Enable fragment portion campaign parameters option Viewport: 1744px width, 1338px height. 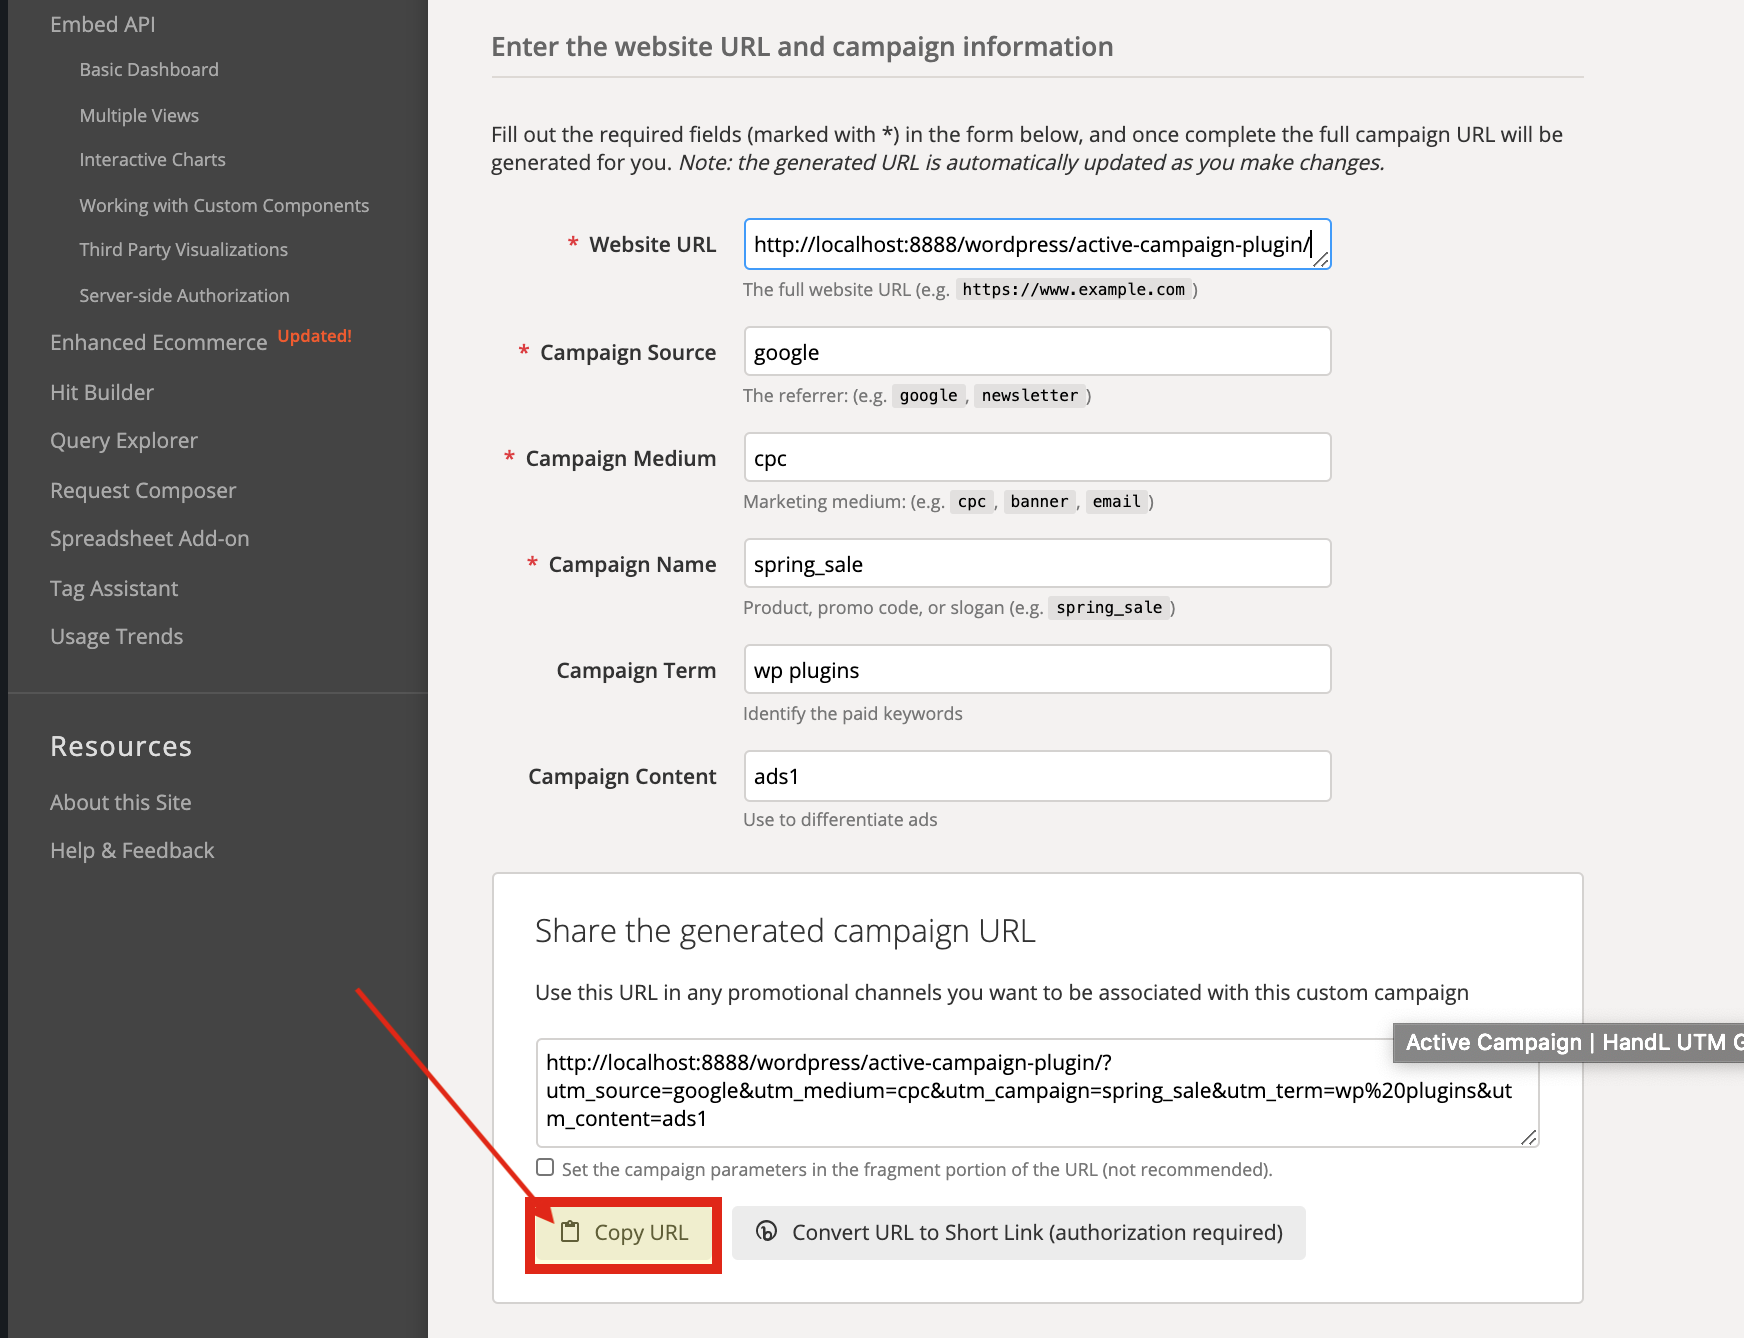pos(544,1166)
